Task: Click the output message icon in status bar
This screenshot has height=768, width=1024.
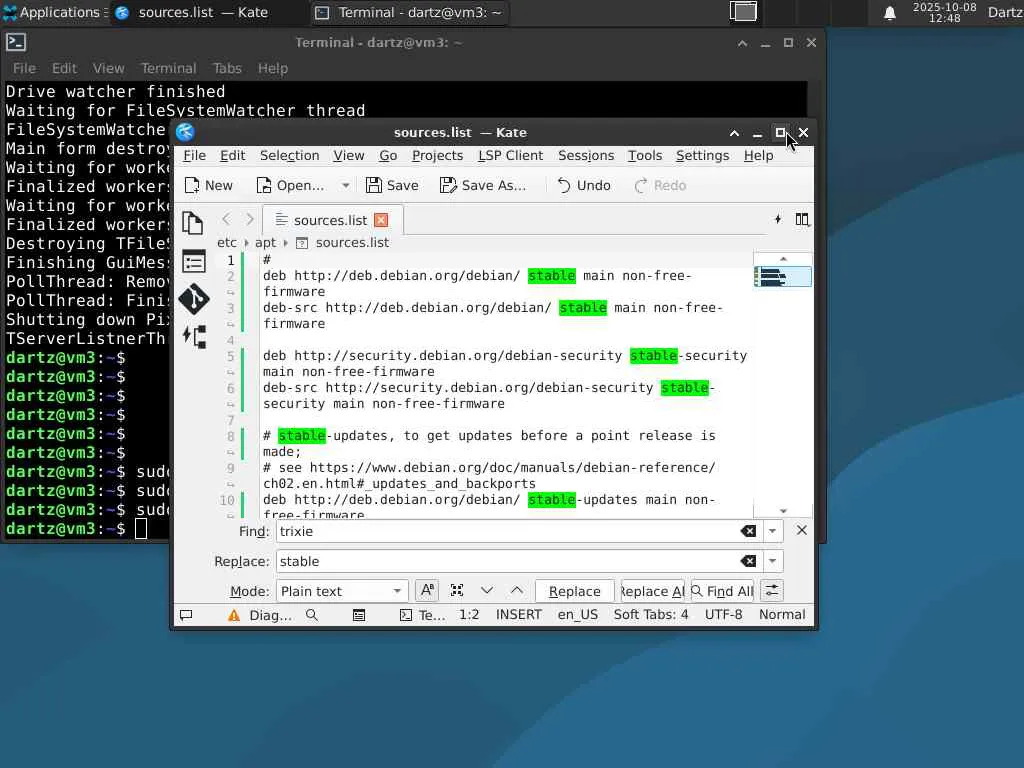Action: pyautogui.click(x=186, y=615)
